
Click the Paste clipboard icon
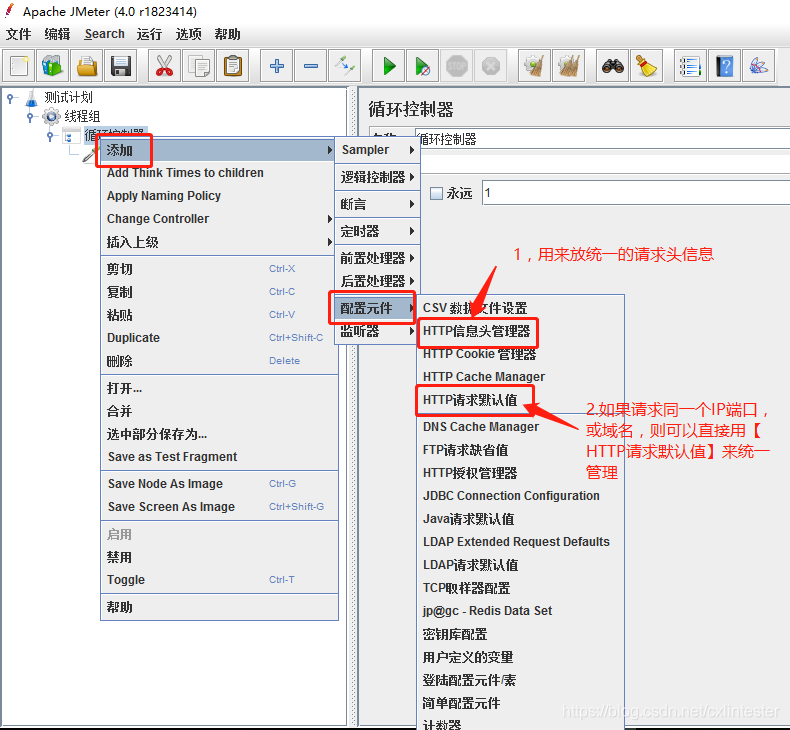click(232, 66)
